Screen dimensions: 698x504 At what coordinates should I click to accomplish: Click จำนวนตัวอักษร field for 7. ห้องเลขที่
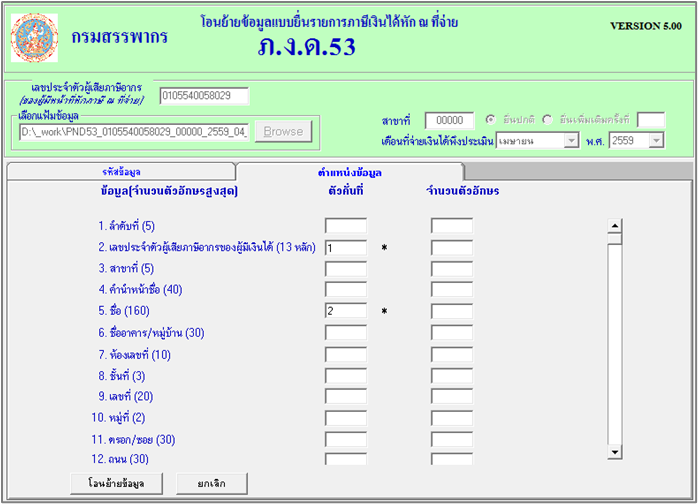tap(452, 355)
